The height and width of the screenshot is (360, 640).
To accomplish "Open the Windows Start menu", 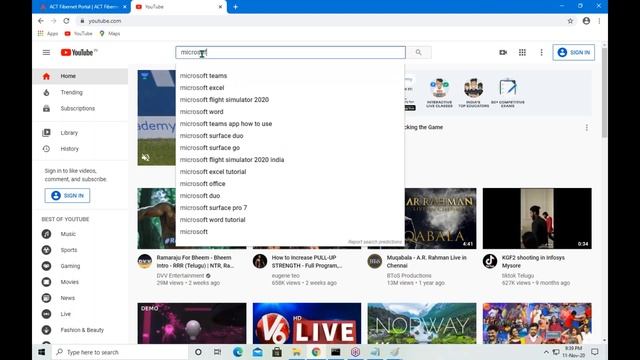I will (x=42, y=352).
